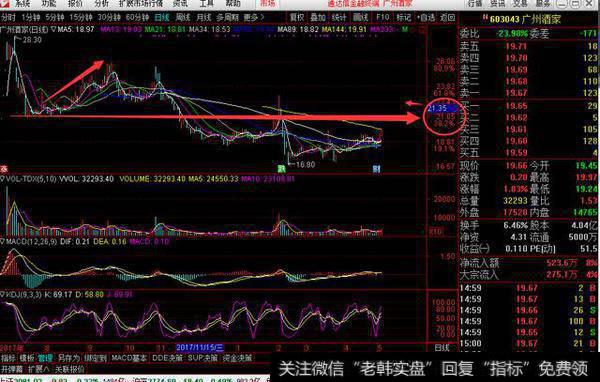Screen dimensions: 600x382
Task: Switch to 1分钟 period
Action: pos(31,18)
